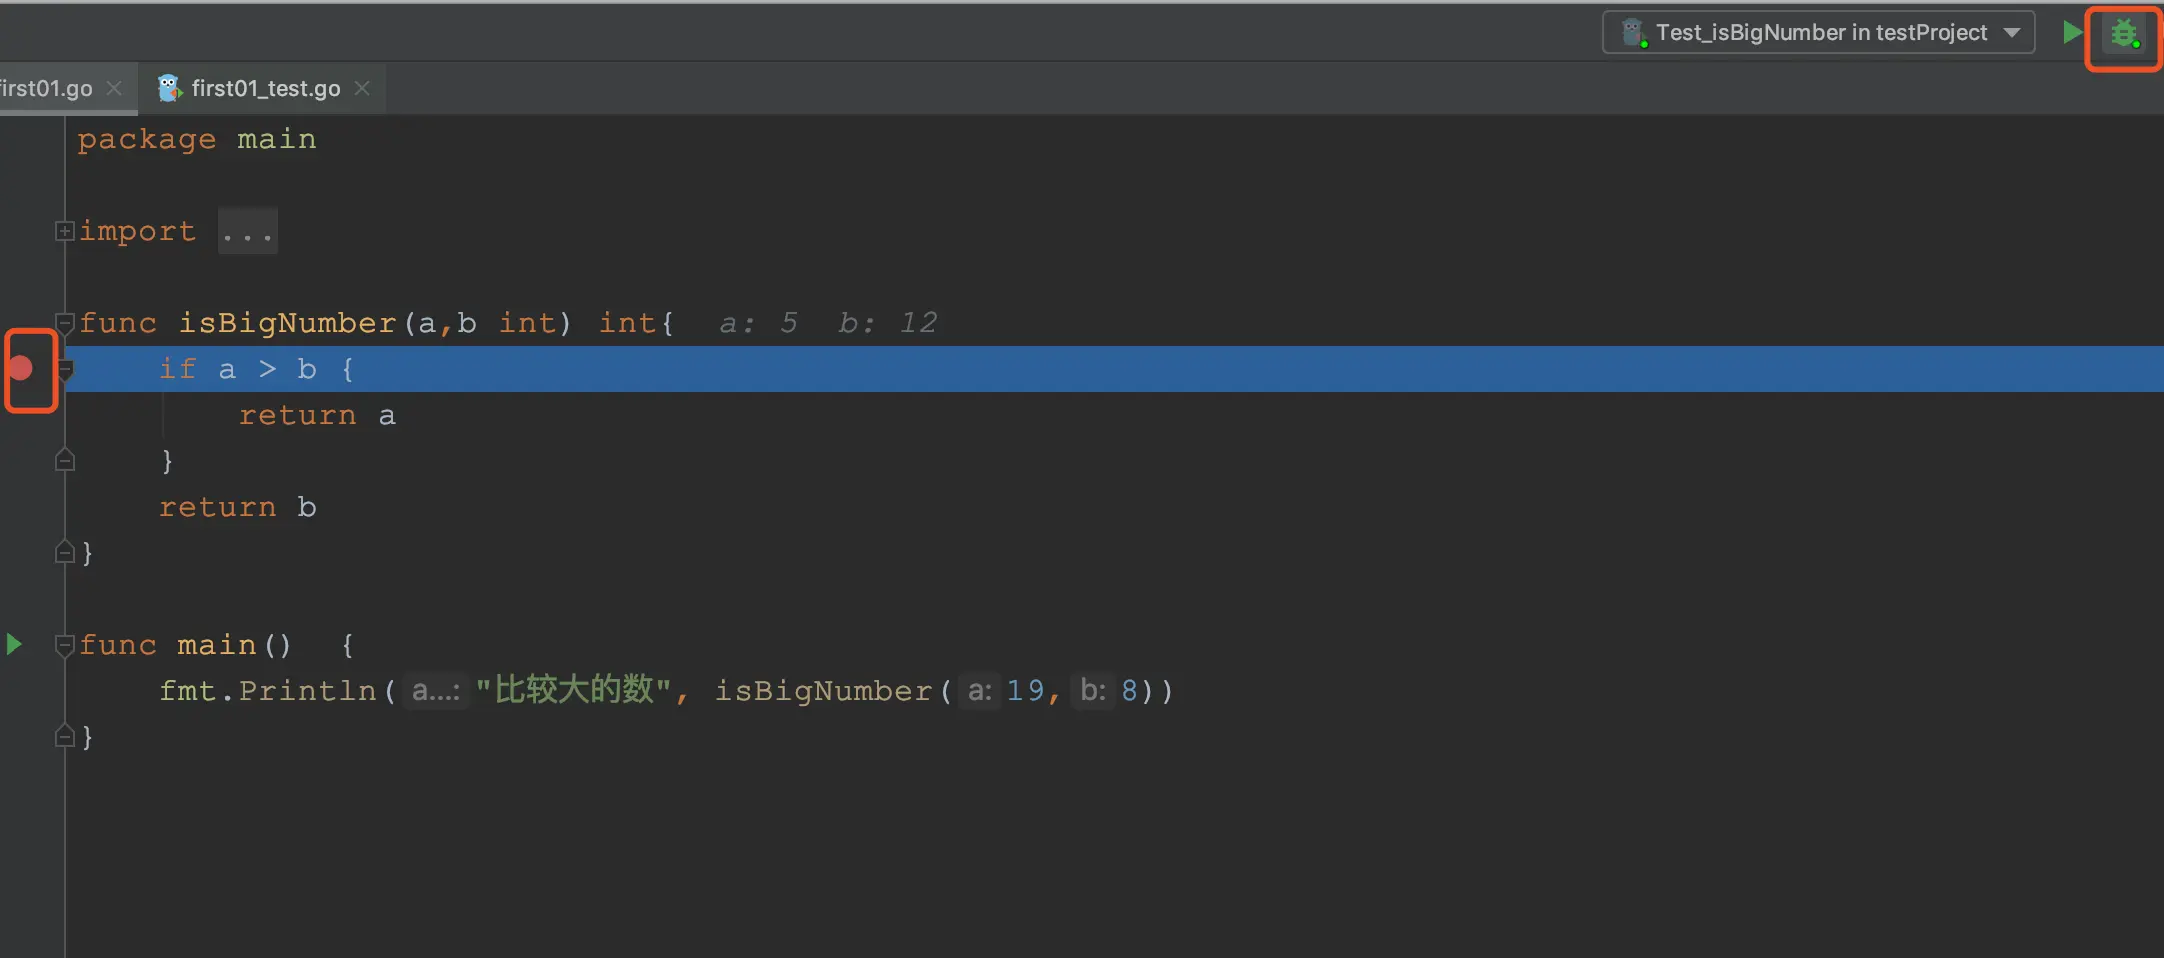Click the "return b" statement
2164x958 pixels.
(x=237, y=507)
